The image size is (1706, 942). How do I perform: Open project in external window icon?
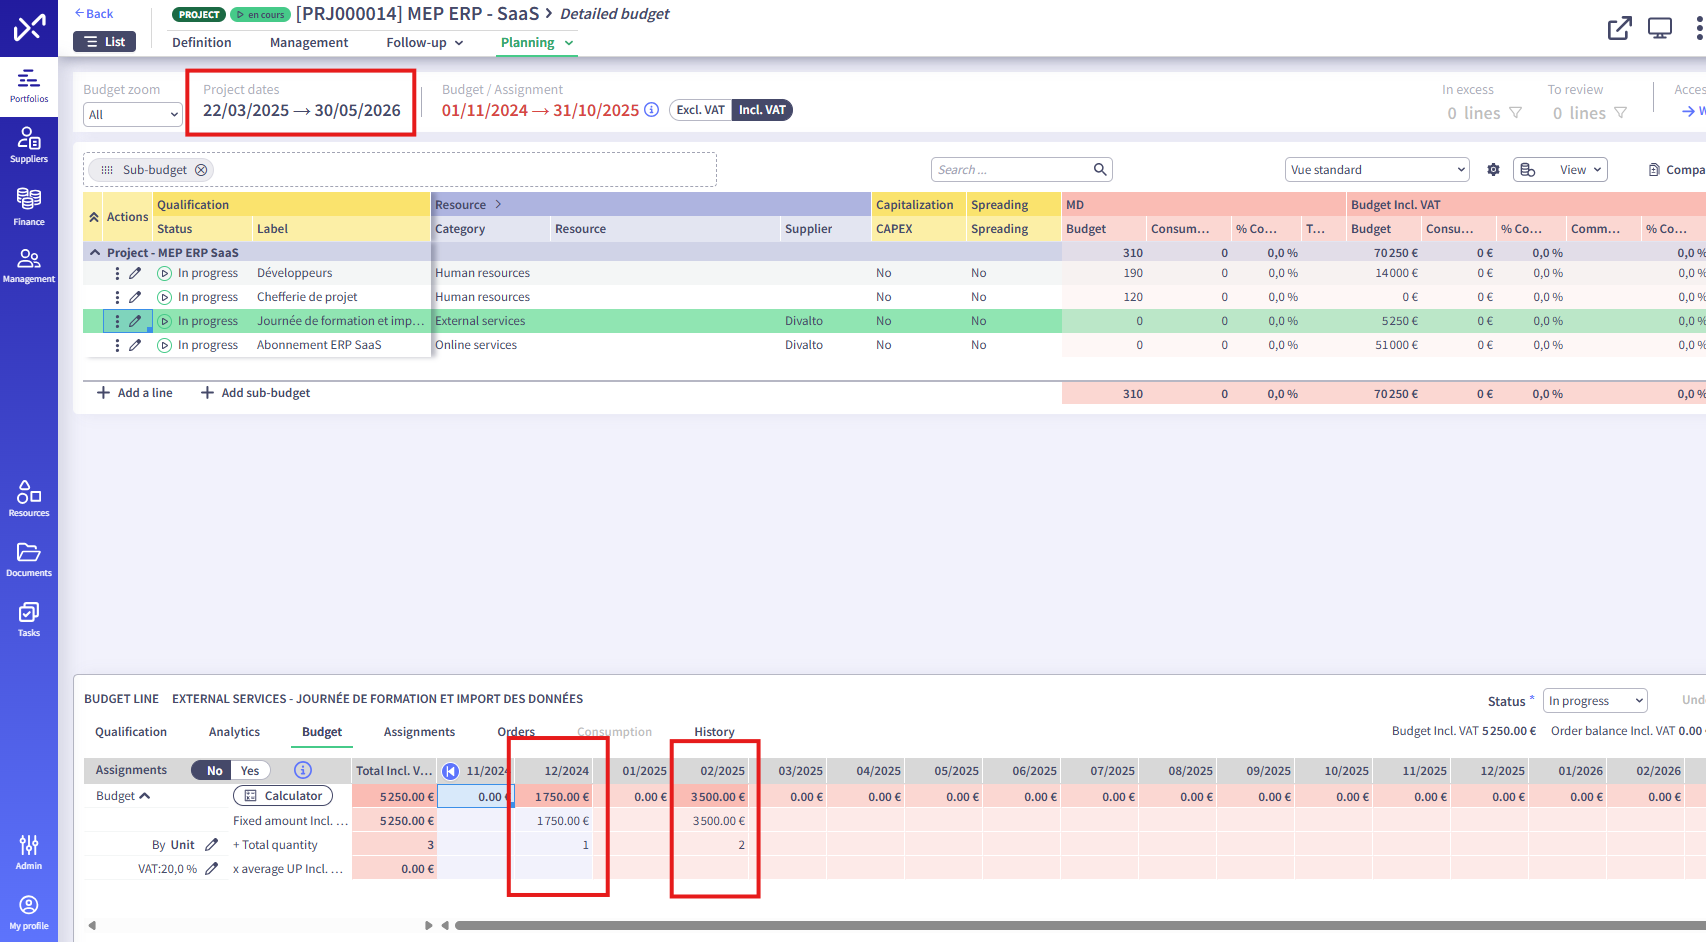[x=1620, y=28]
